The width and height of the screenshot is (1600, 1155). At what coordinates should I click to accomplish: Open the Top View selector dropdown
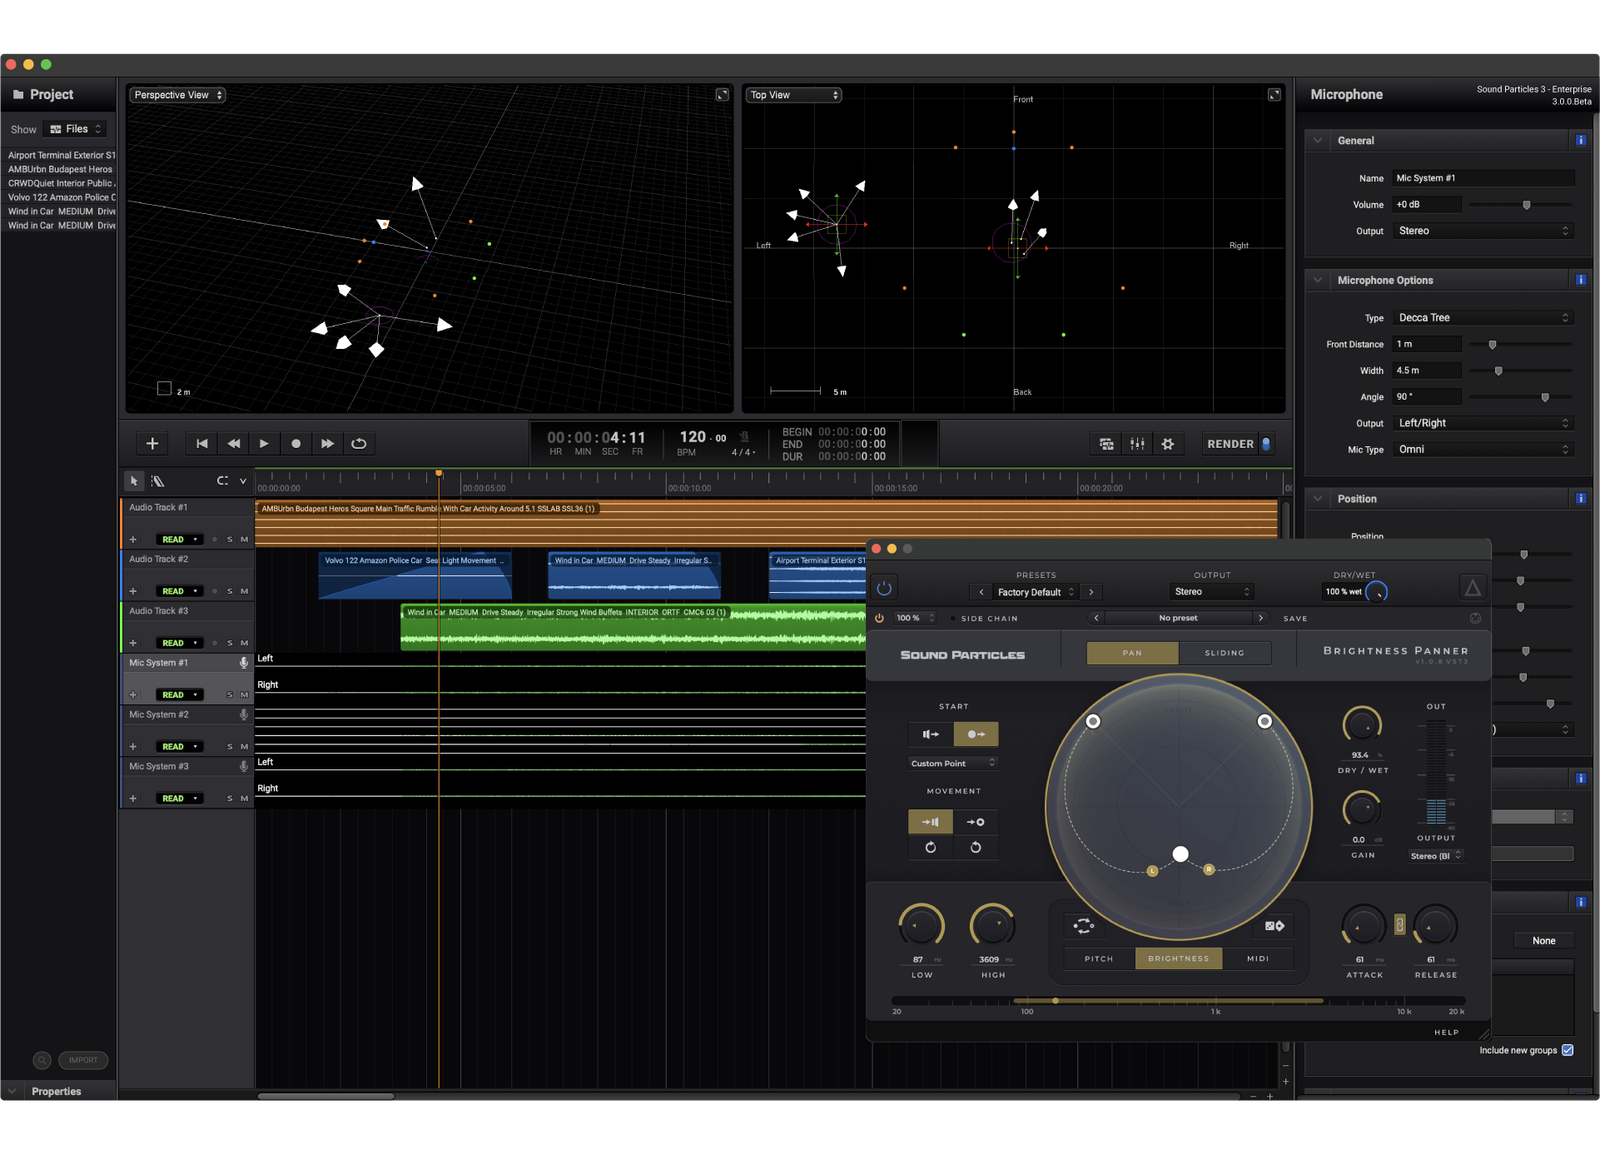794,95
